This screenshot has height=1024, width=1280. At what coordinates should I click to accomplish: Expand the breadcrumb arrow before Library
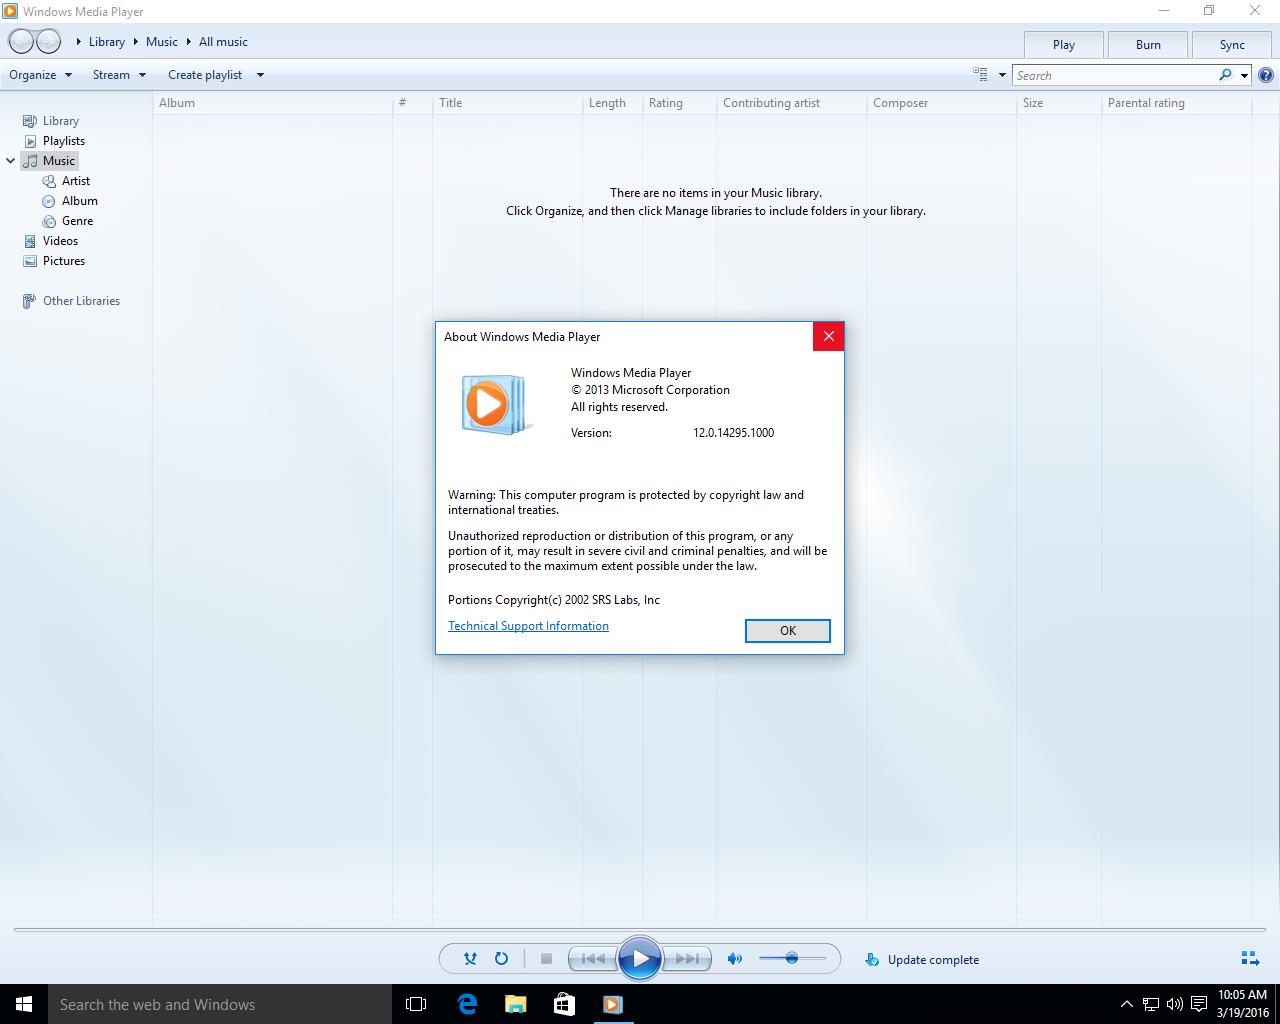pyautogui.click(x=79, y=41)
